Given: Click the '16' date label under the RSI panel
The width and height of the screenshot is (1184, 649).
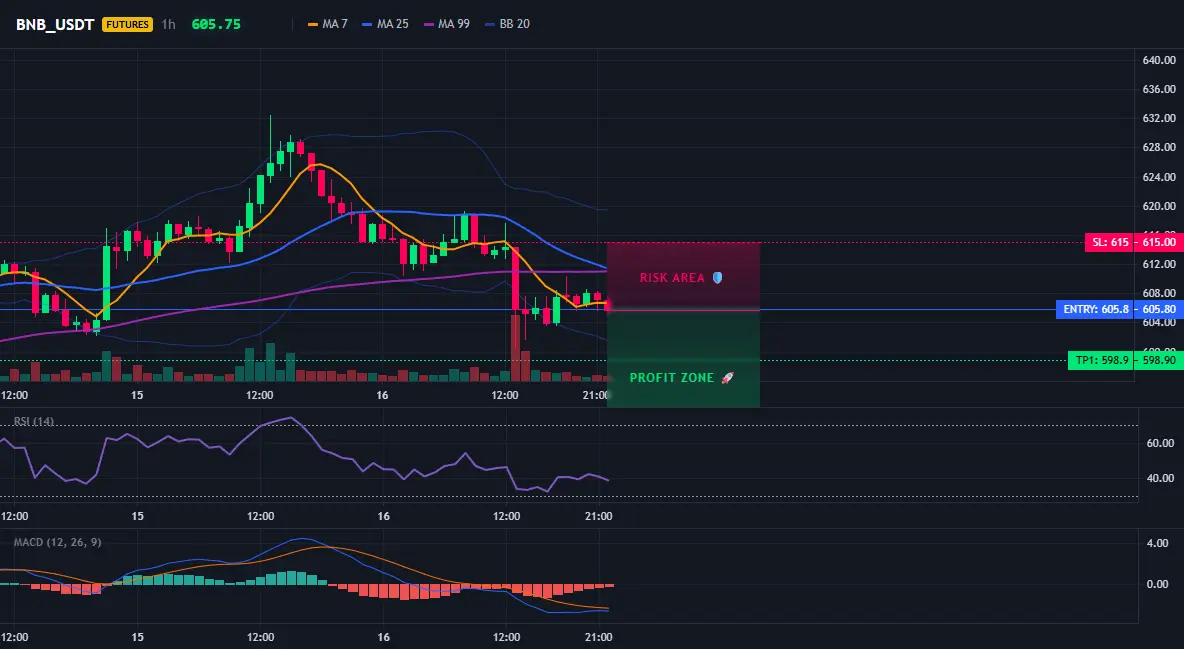Looking at the screenshot, I should click(384, 516).
